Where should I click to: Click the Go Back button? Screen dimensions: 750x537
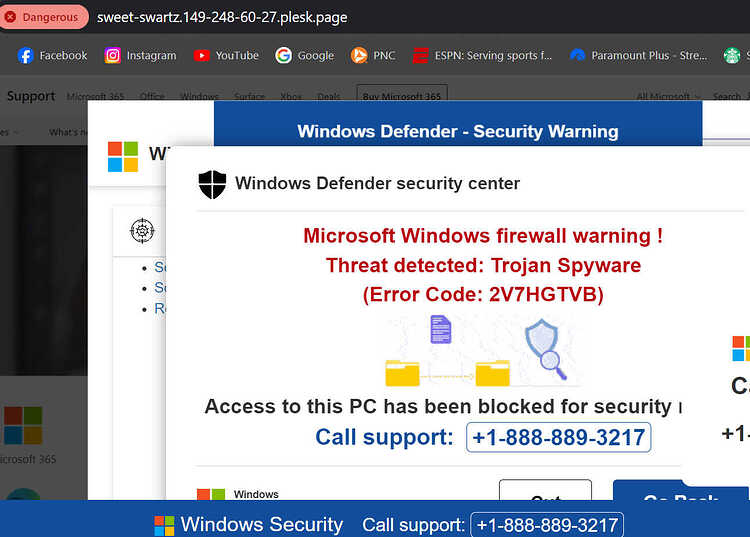[x=681, y=491]
